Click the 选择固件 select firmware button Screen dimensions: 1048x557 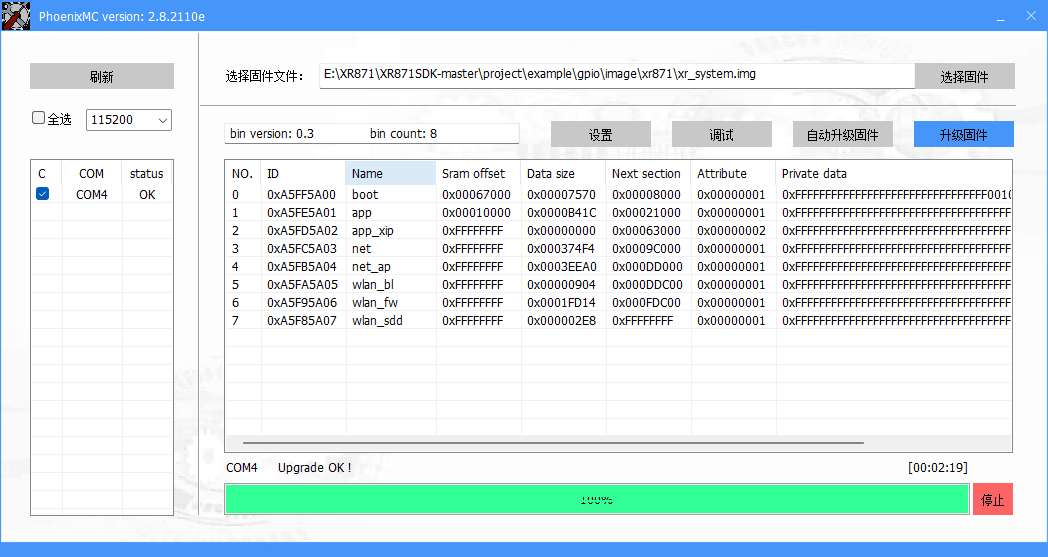964,76
